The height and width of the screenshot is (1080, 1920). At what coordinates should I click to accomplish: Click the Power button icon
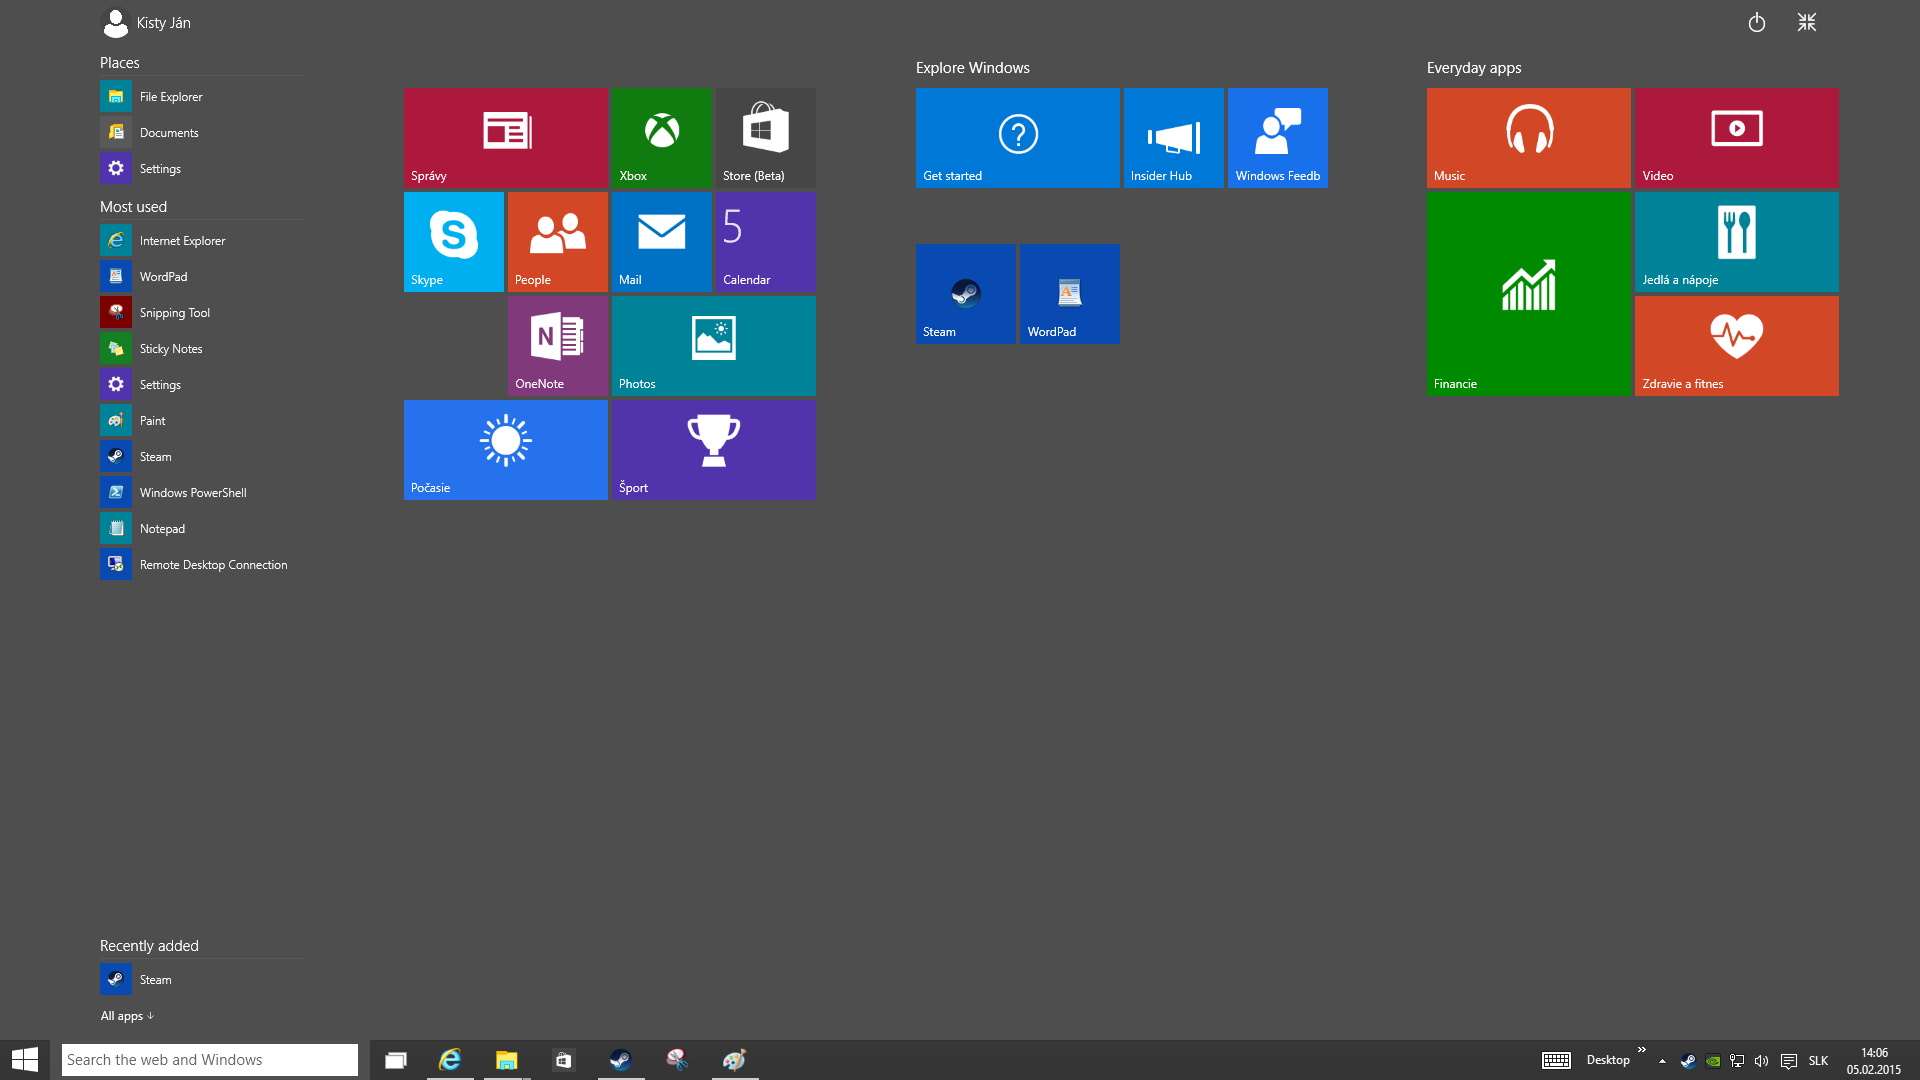tap(1756, 22)
